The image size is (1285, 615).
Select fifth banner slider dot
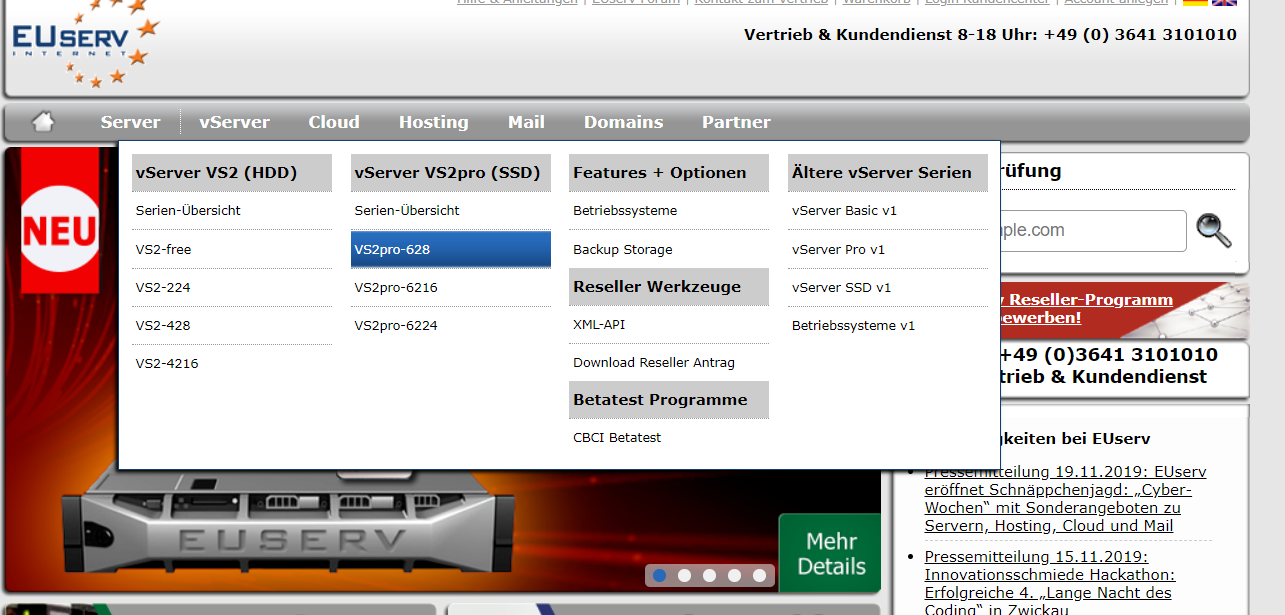[759, 575]
